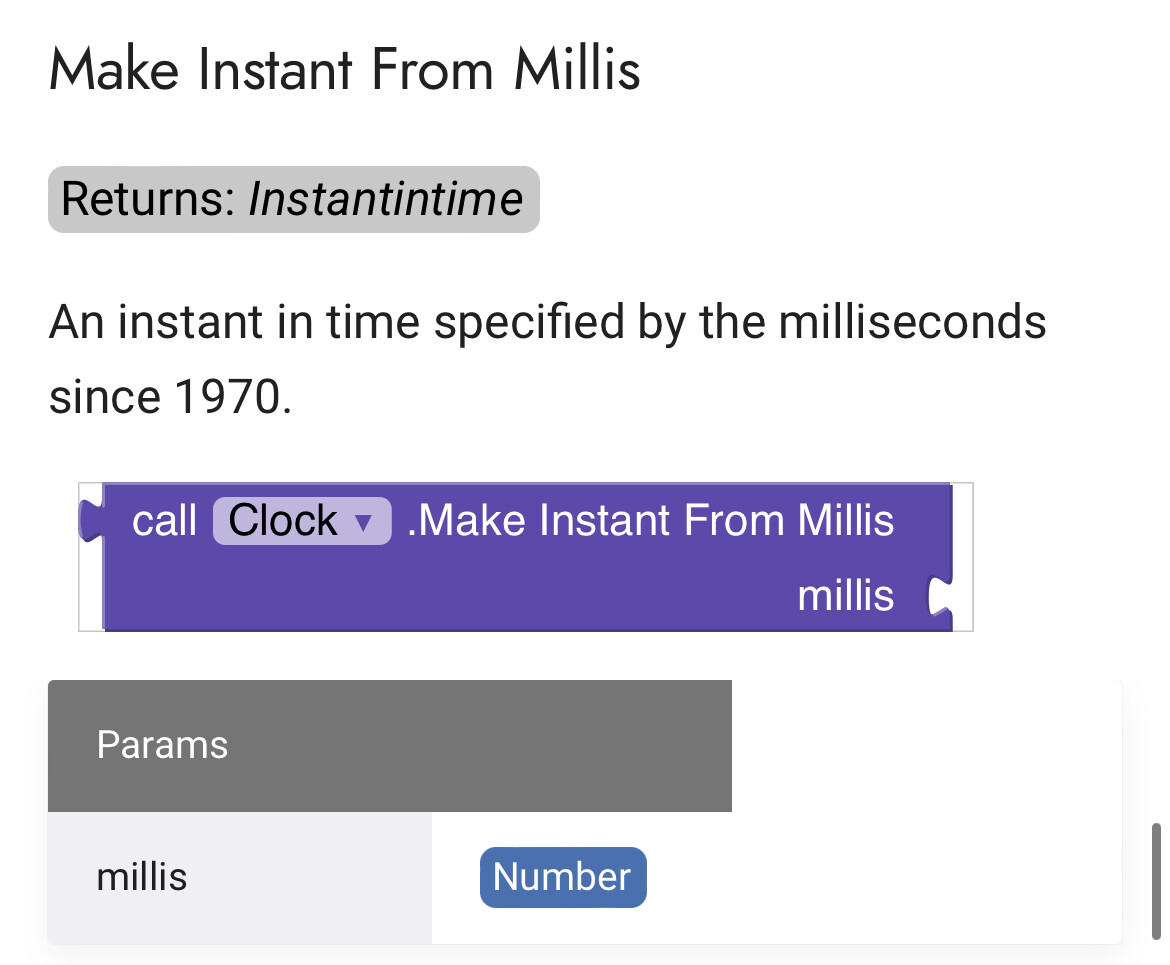The image size is (1170, 965).
Task: Click the small arrow beside Clock
Action: (364, 523)
